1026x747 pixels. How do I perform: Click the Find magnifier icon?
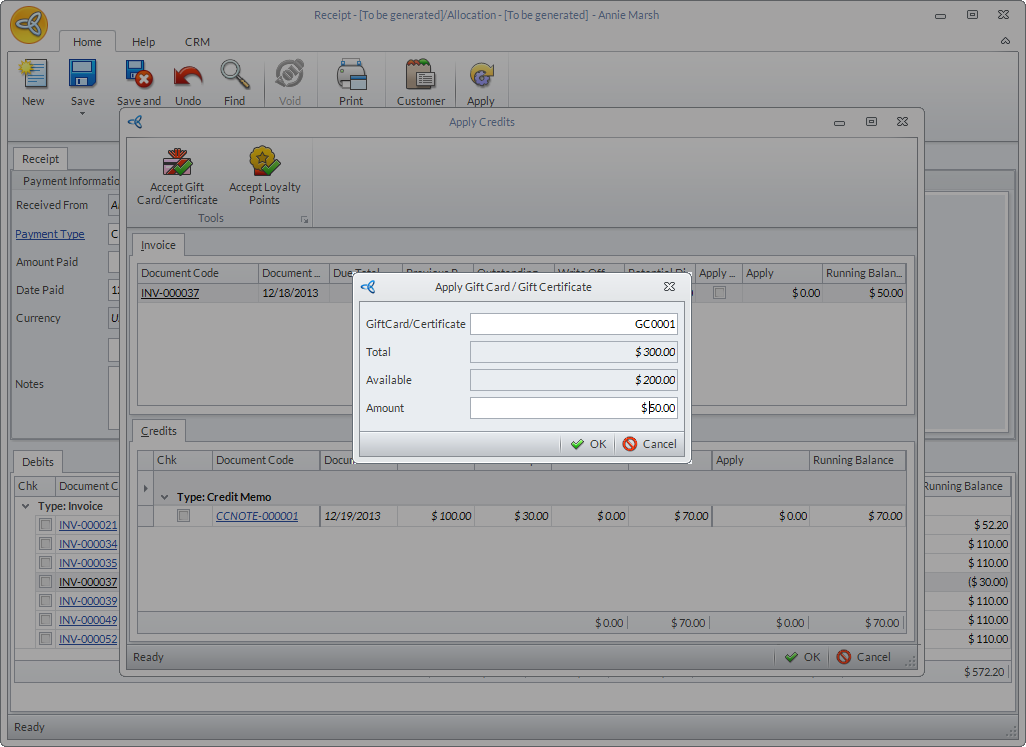pyautogui.click(x=234, y=75)
